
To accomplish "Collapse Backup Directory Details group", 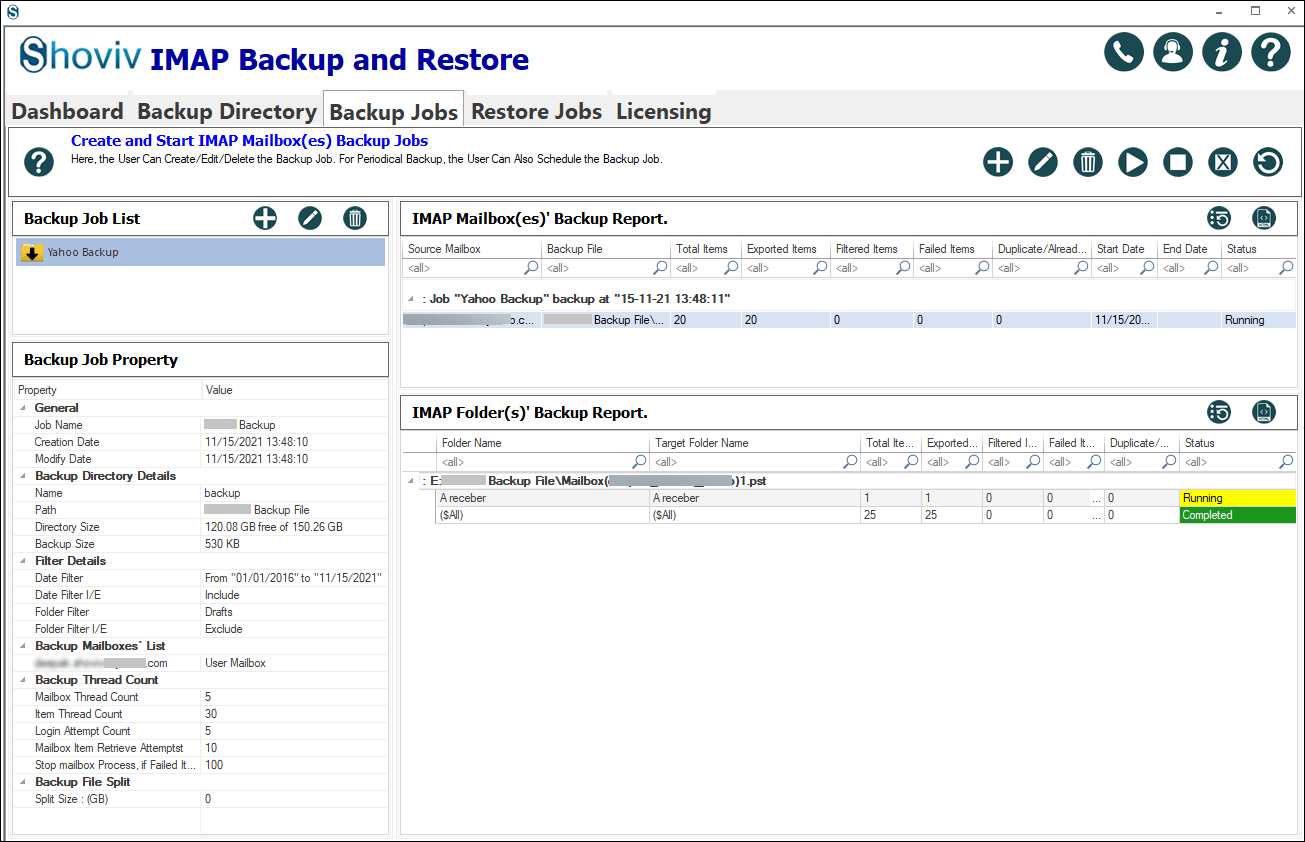I will [x=22, y=476].
